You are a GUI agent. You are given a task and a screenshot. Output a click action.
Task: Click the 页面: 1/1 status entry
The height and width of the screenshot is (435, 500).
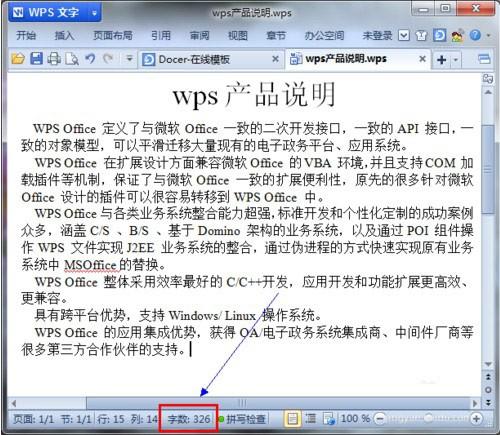[34, 419]
